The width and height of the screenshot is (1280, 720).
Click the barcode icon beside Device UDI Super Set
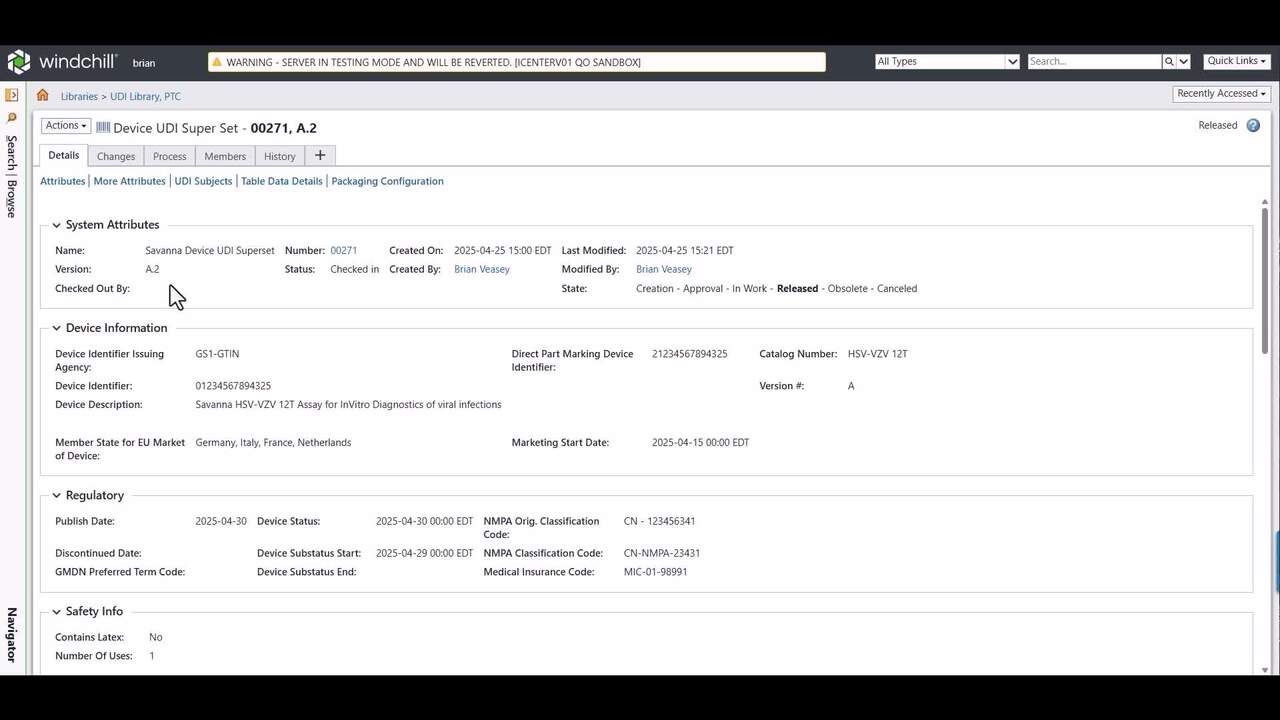pos(103,128)
